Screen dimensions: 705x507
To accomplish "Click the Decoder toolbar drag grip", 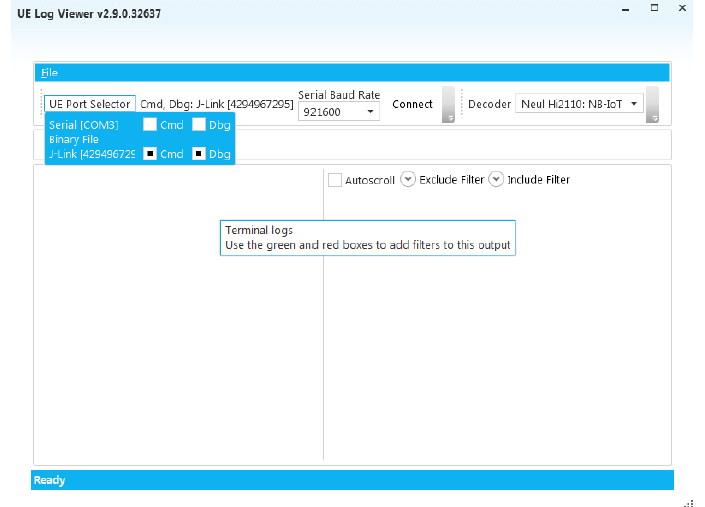I will (x=462, y=104).
